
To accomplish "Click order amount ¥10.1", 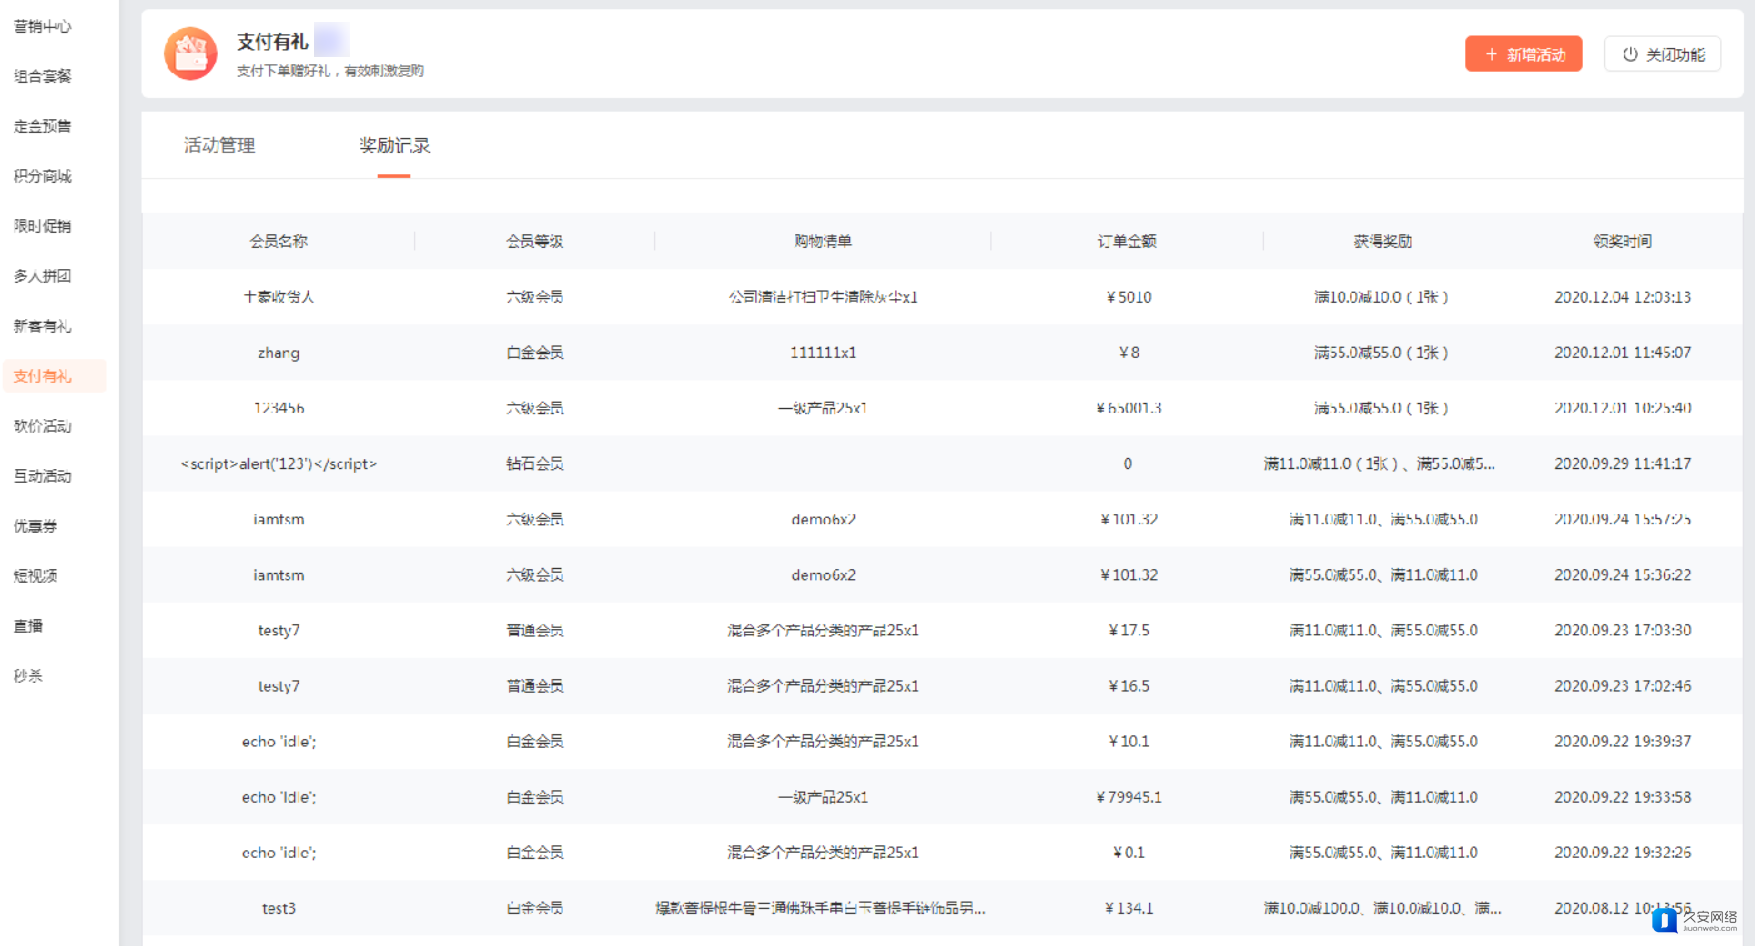I will tap(1129, 741).
